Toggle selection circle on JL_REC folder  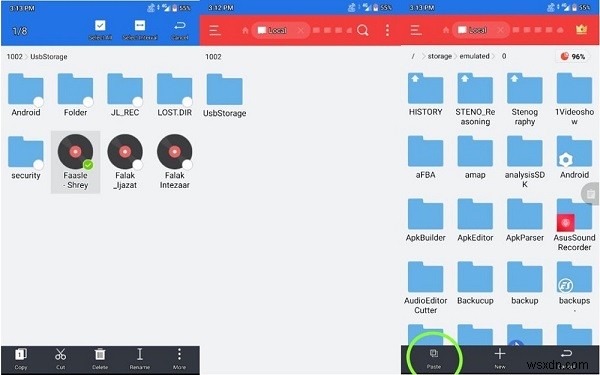coord(137,102)
